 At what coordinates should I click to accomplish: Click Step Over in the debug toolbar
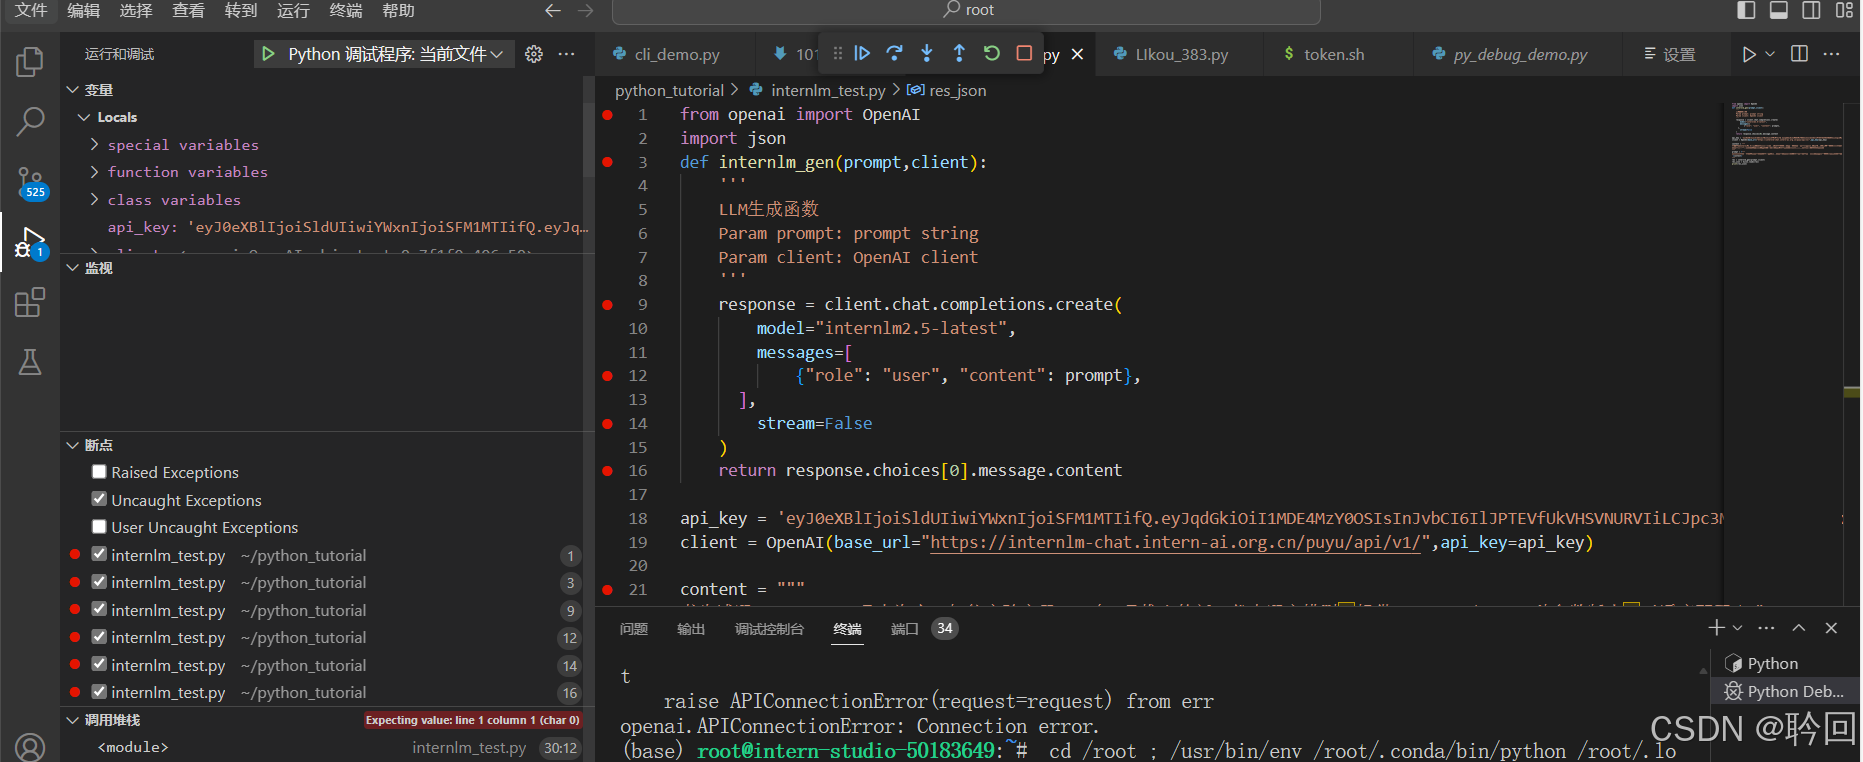tap(895, 53)
